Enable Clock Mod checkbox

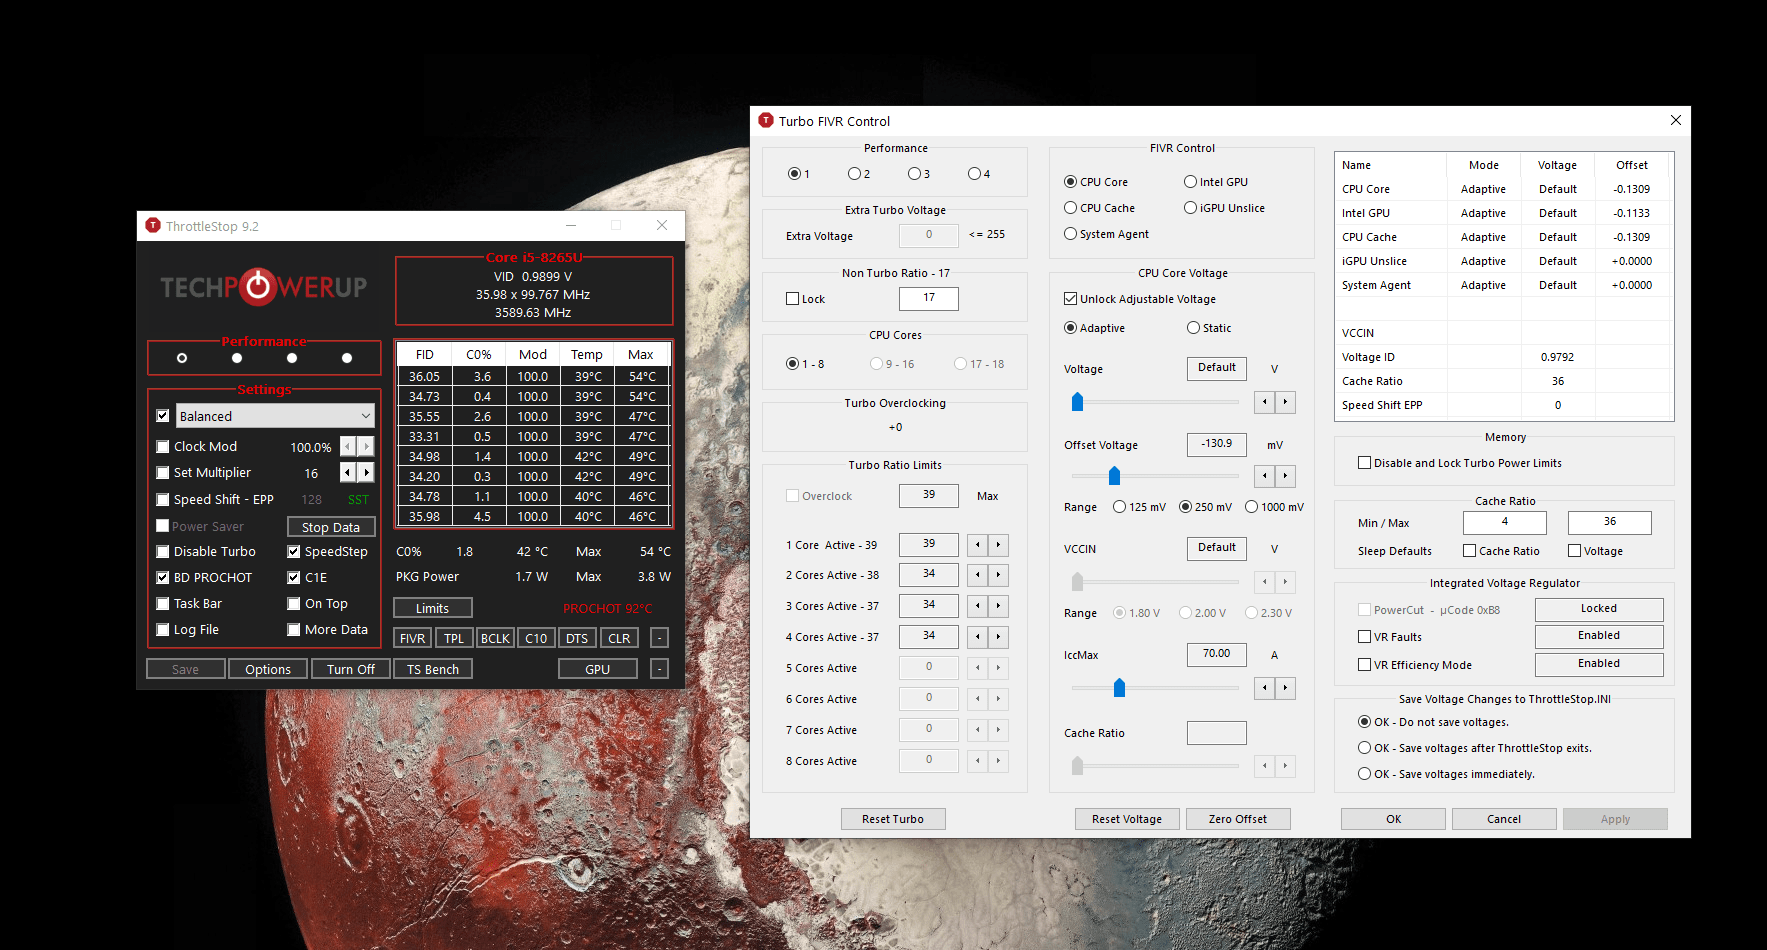163,446
